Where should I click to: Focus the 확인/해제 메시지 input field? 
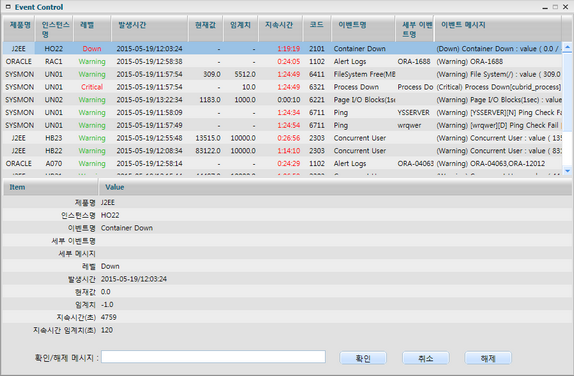click(x=213, y=357)
